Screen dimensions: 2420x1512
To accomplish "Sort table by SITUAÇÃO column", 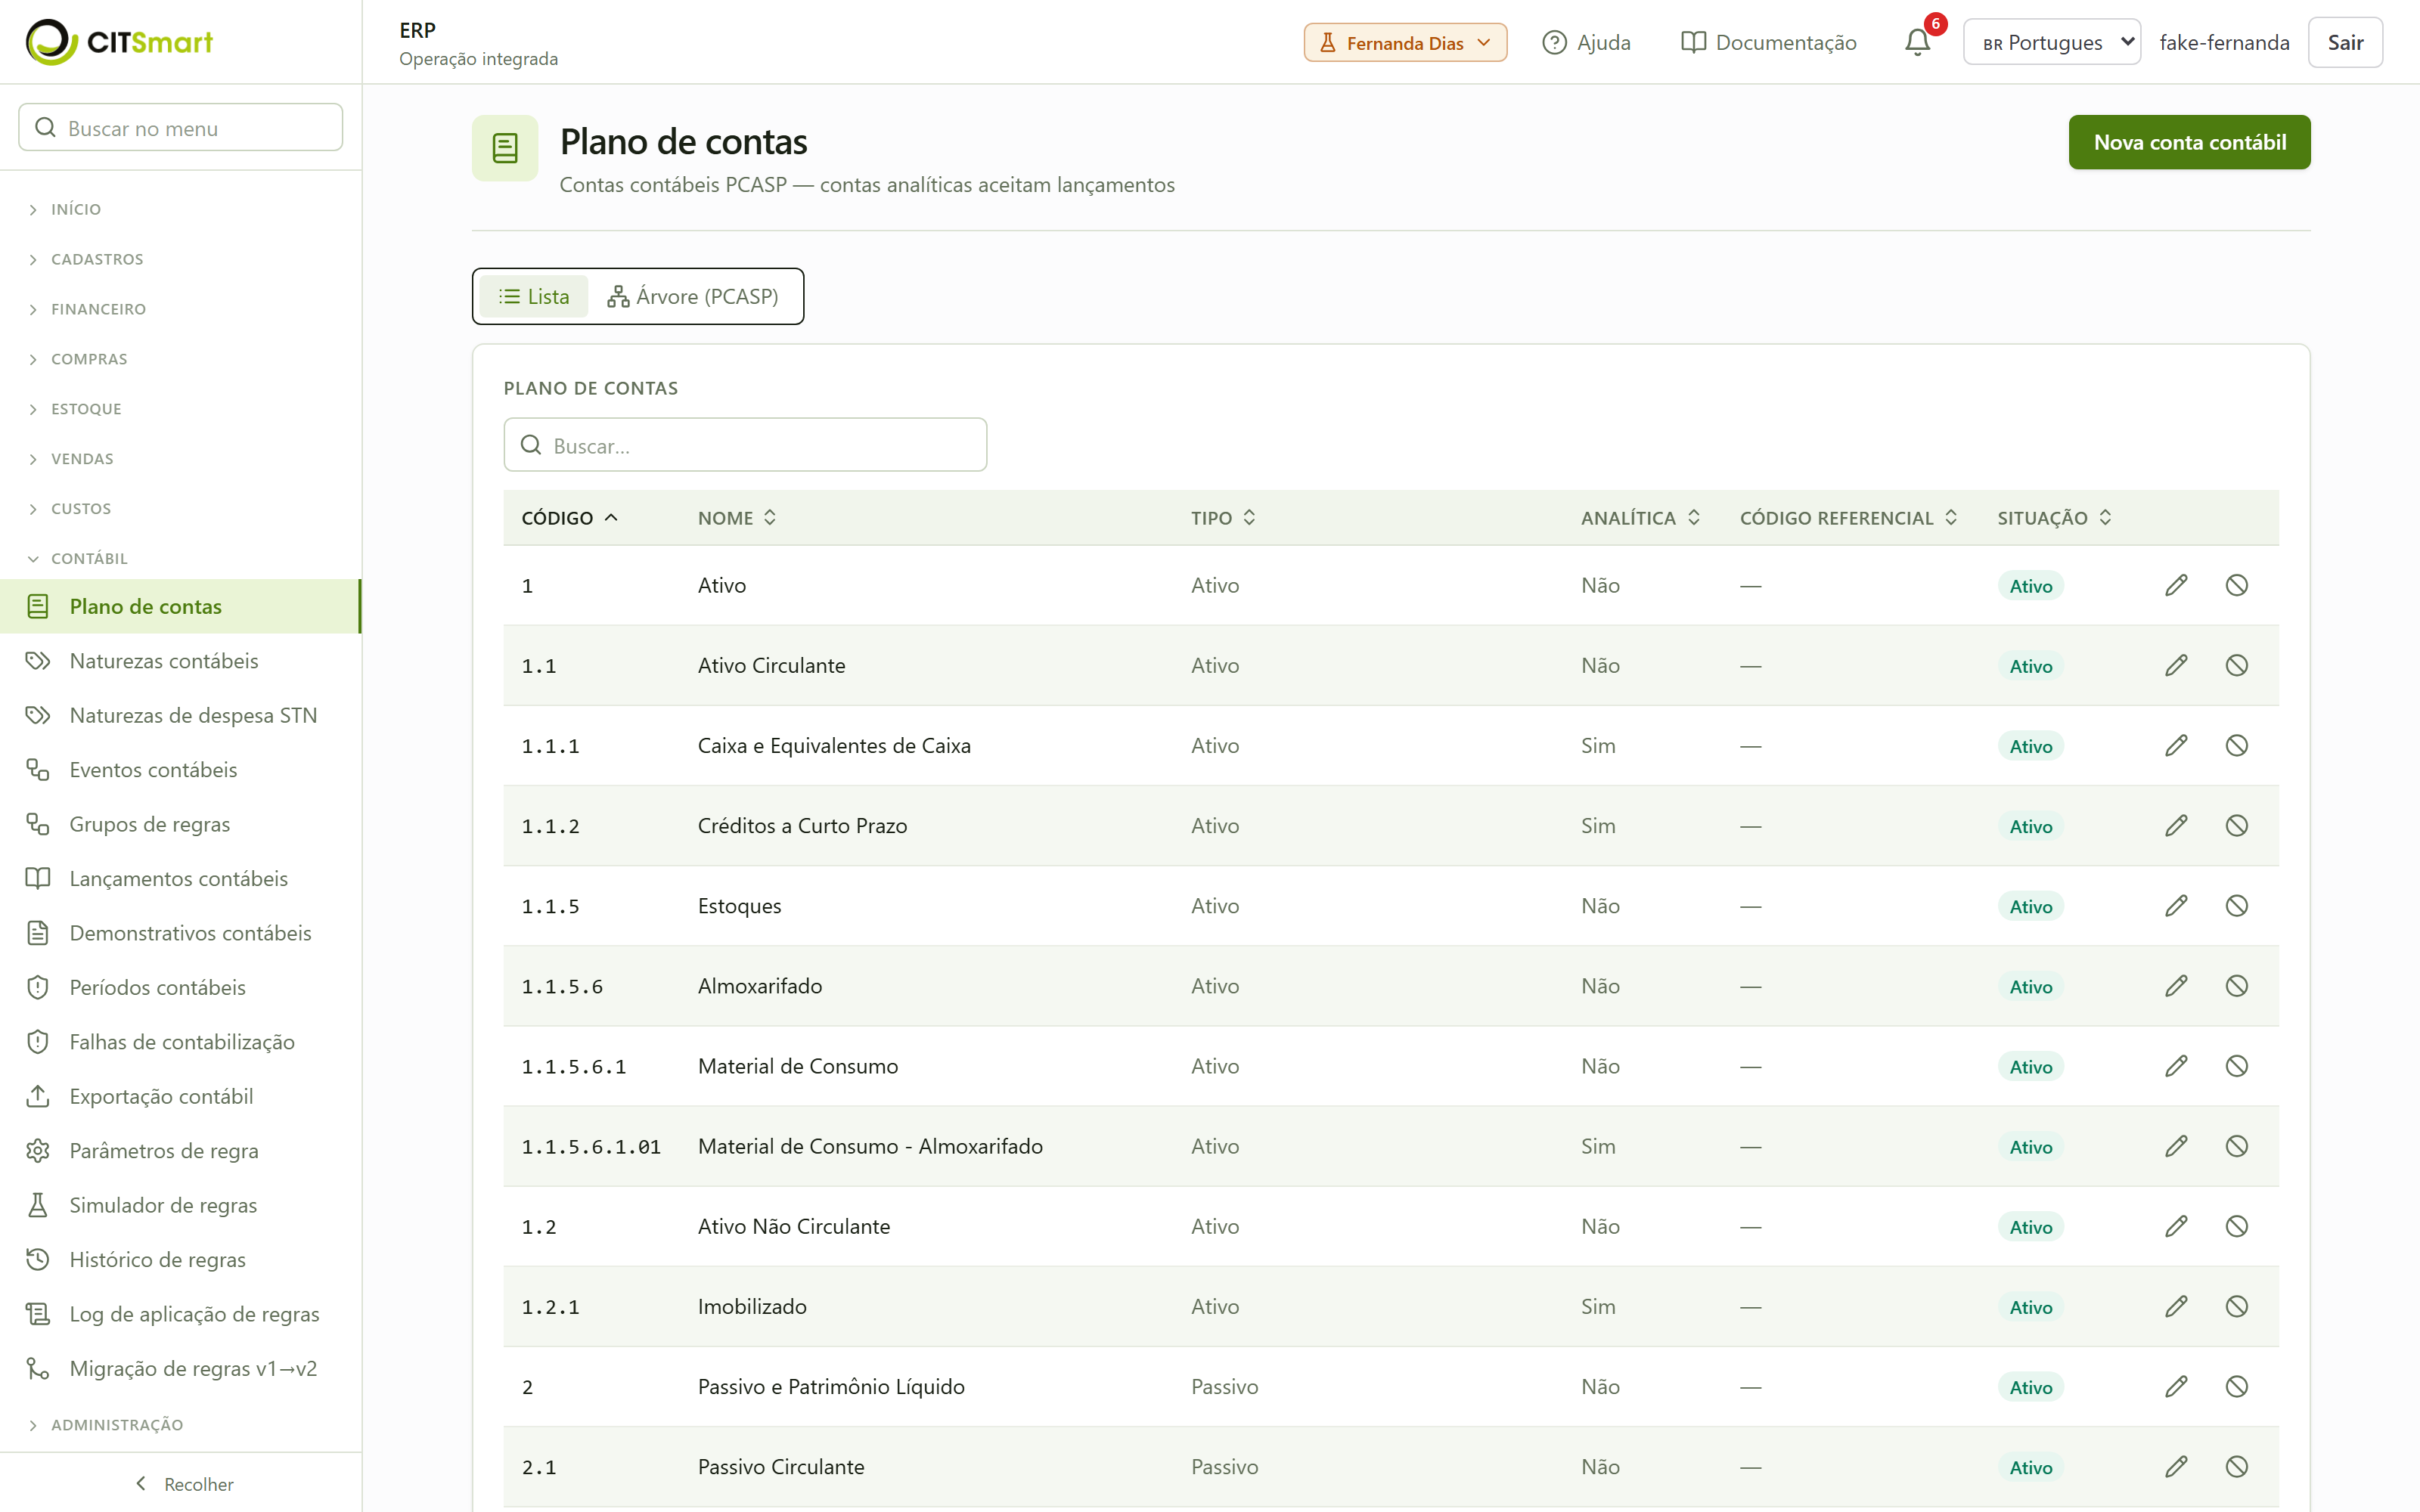I will coord(2055,518).
